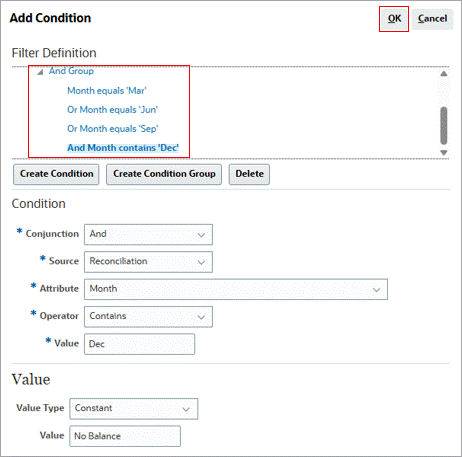
Task: Click the OK button
Action: click(394, 19)
